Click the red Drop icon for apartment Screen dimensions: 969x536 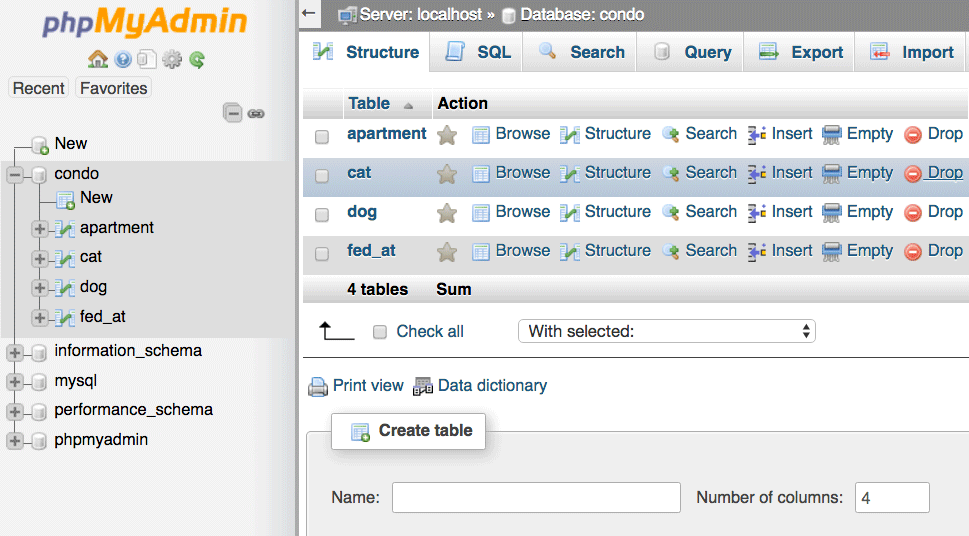click(913, 134)
